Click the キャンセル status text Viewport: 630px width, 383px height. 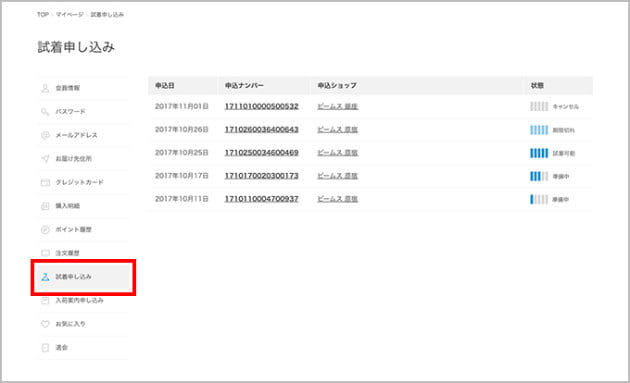click(566, 107)
